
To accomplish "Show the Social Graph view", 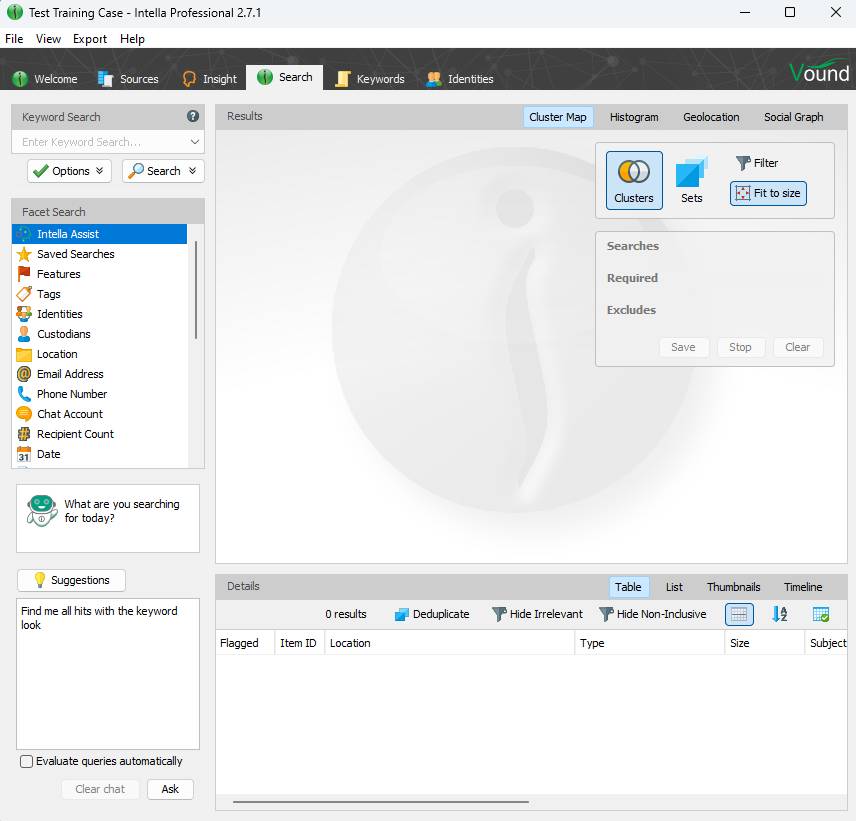I will [x=793, y=117].
